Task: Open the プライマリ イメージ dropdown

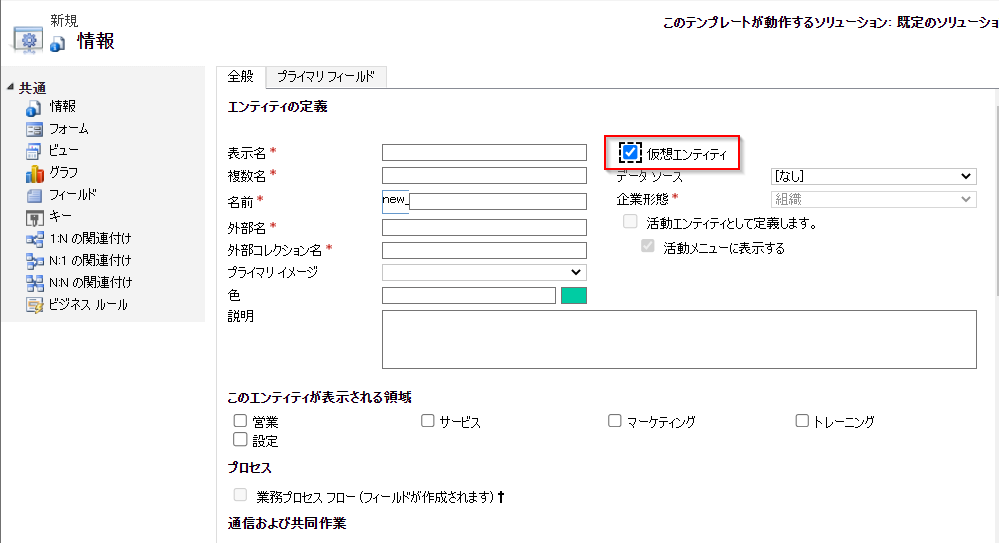Action: (484, 272)
